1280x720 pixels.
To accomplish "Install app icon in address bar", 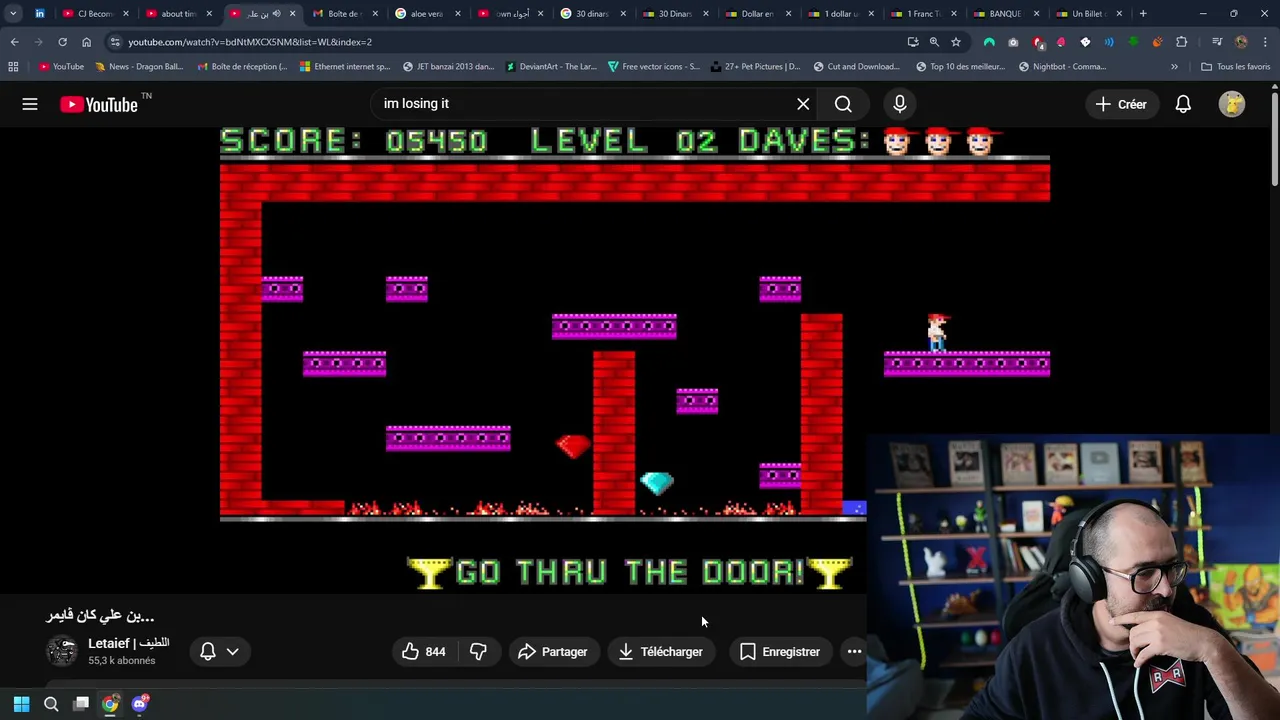I will point(913,42).
